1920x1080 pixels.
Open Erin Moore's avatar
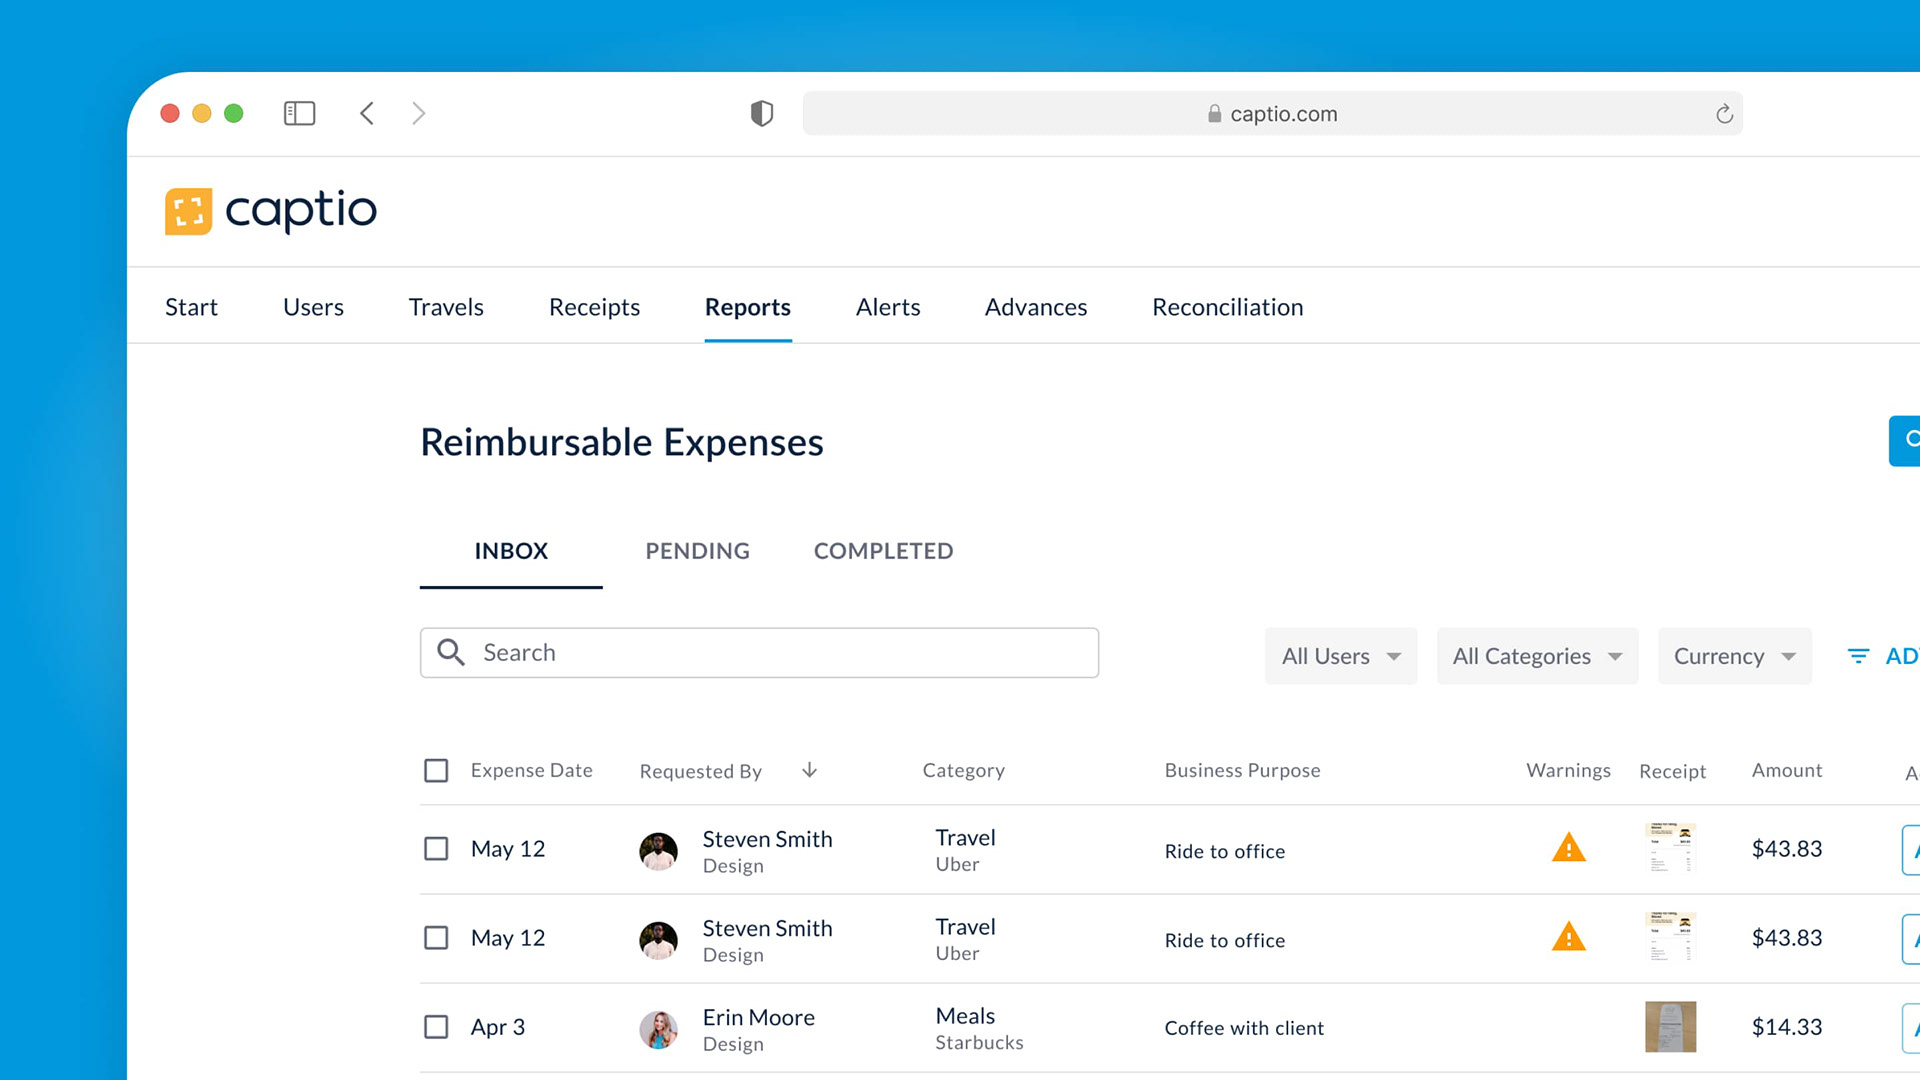point(658,1029)
